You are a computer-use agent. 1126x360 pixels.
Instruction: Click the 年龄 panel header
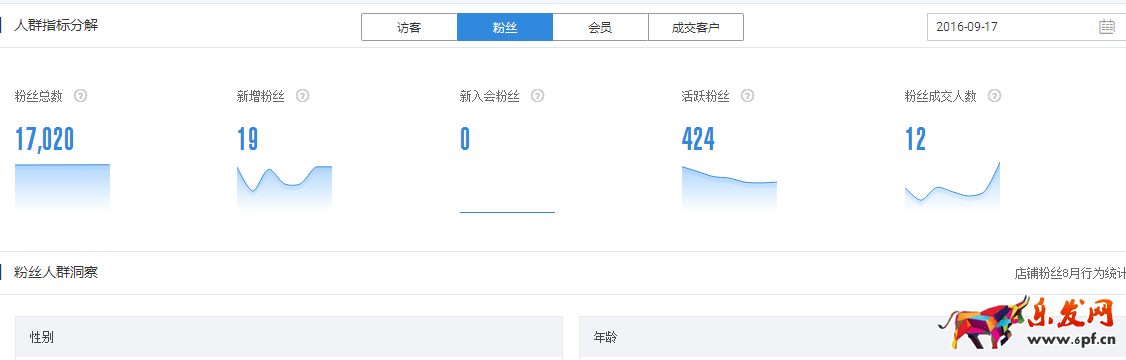852,336
